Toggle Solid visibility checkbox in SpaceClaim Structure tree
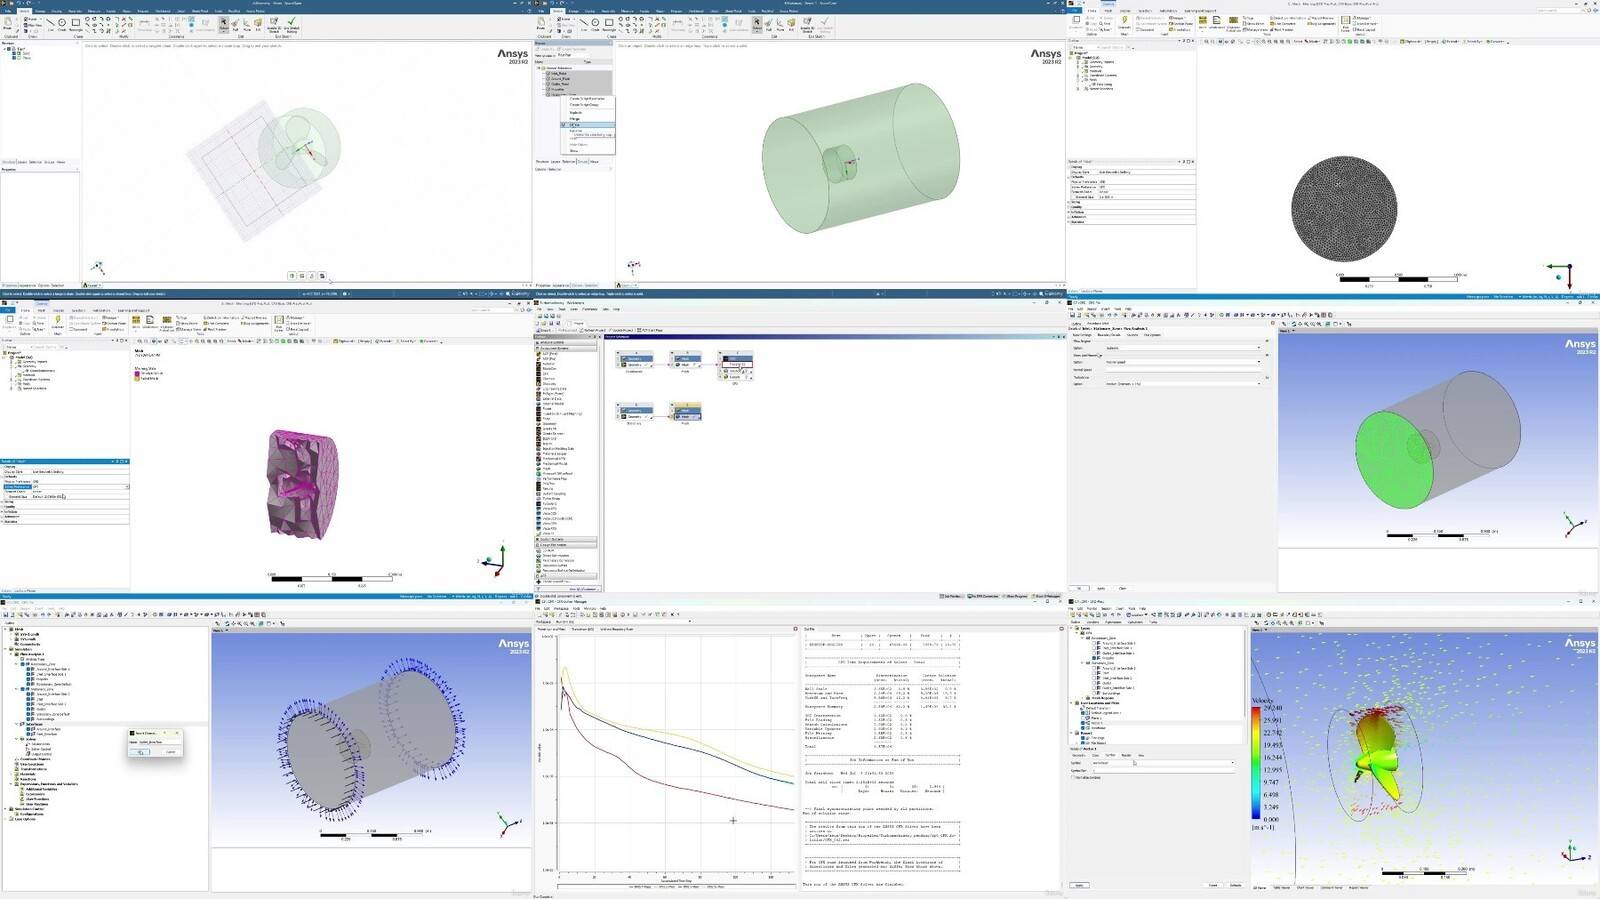Image resolution: width=1600 pixels, height=899 pixels. pyautogui.click(x=14, y=53)
